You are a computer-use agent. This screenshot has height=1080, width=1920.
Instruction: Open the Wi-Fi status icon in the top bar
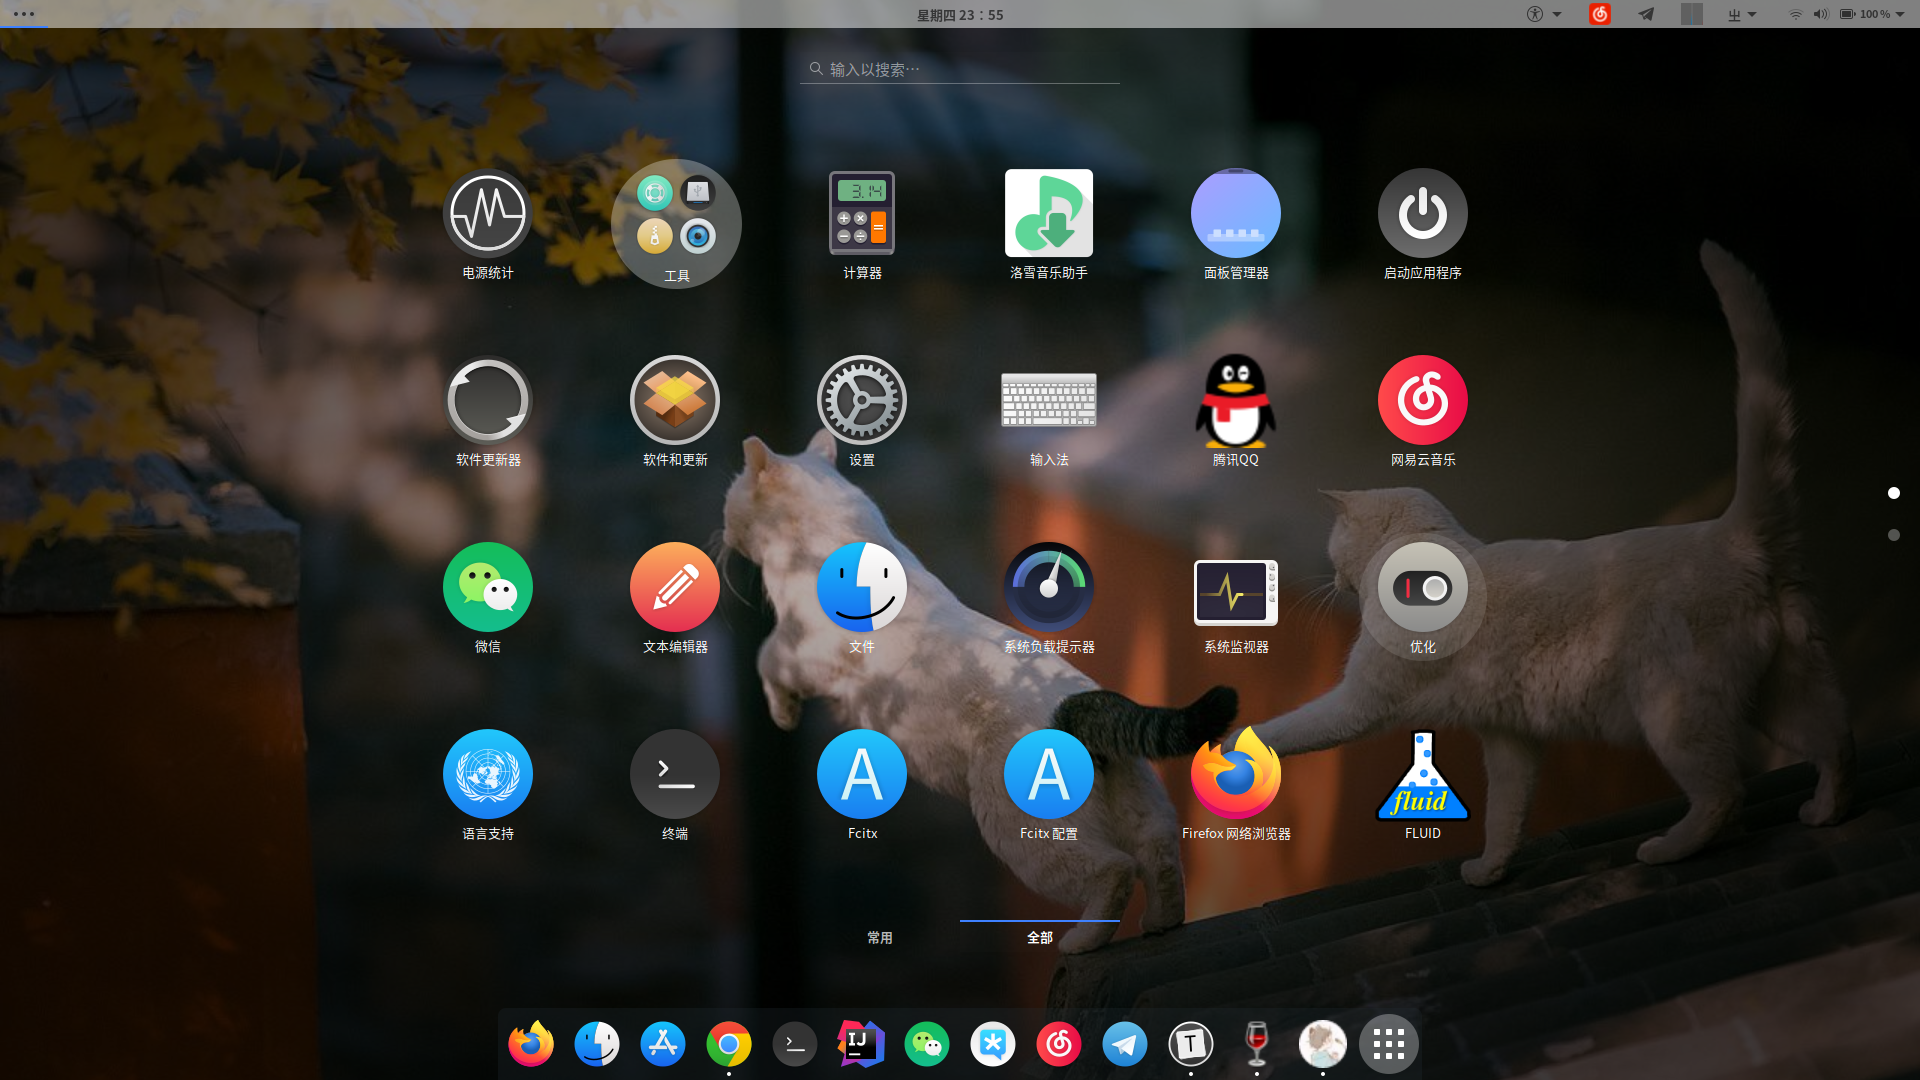point(1796,14)
